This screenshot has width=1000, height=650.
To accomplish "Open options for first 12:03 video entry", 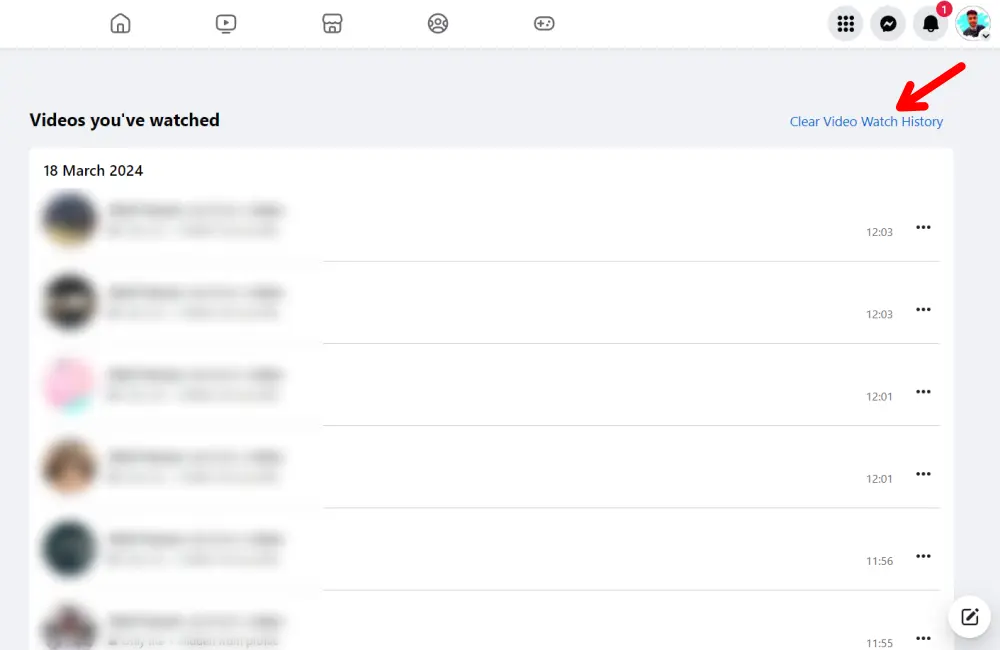I will click(x=923, y=228).
